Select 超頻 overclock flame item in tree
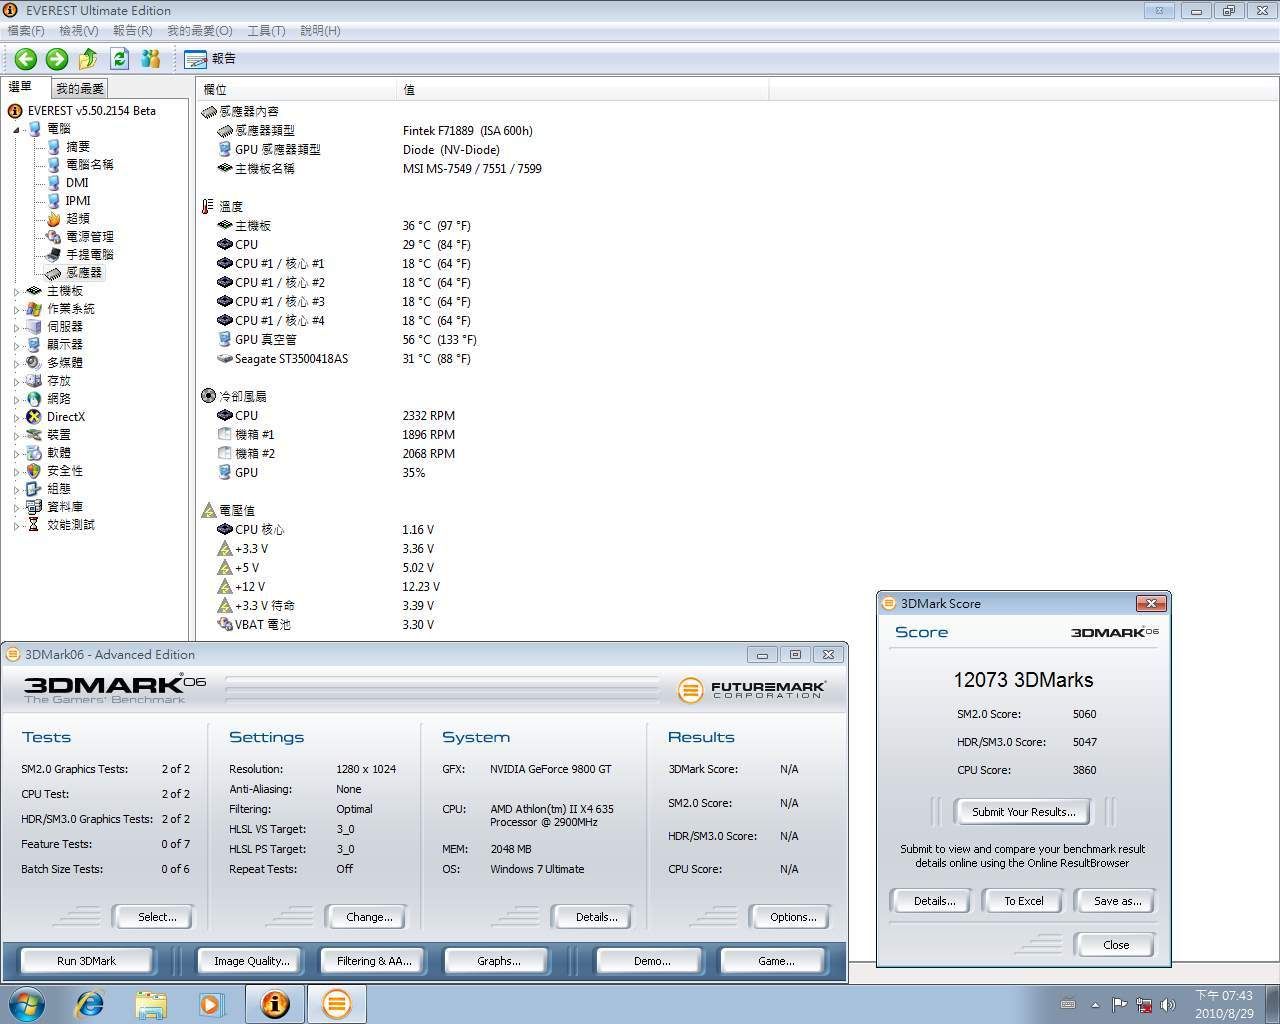Screen dimensions: 1280x1024 [78, 219]
